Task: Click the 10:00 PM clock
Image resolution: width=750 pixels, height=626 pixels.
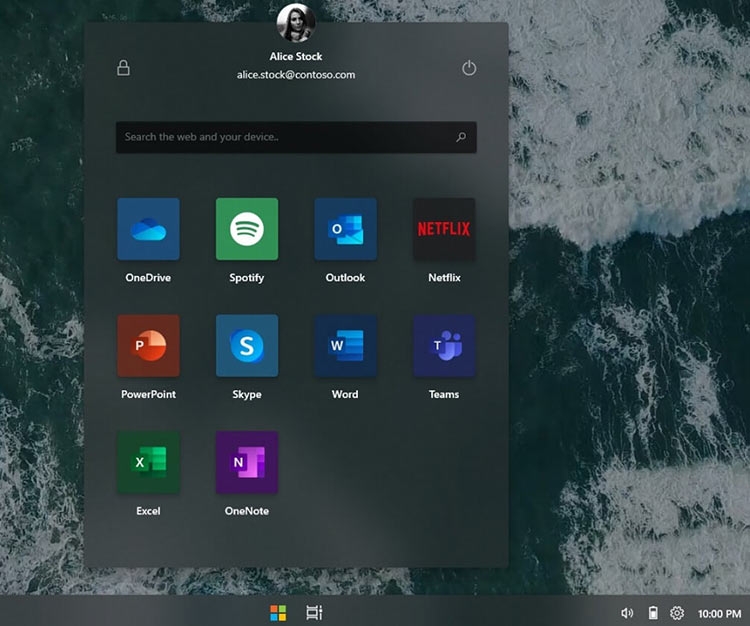Action: tap(719, 613)
